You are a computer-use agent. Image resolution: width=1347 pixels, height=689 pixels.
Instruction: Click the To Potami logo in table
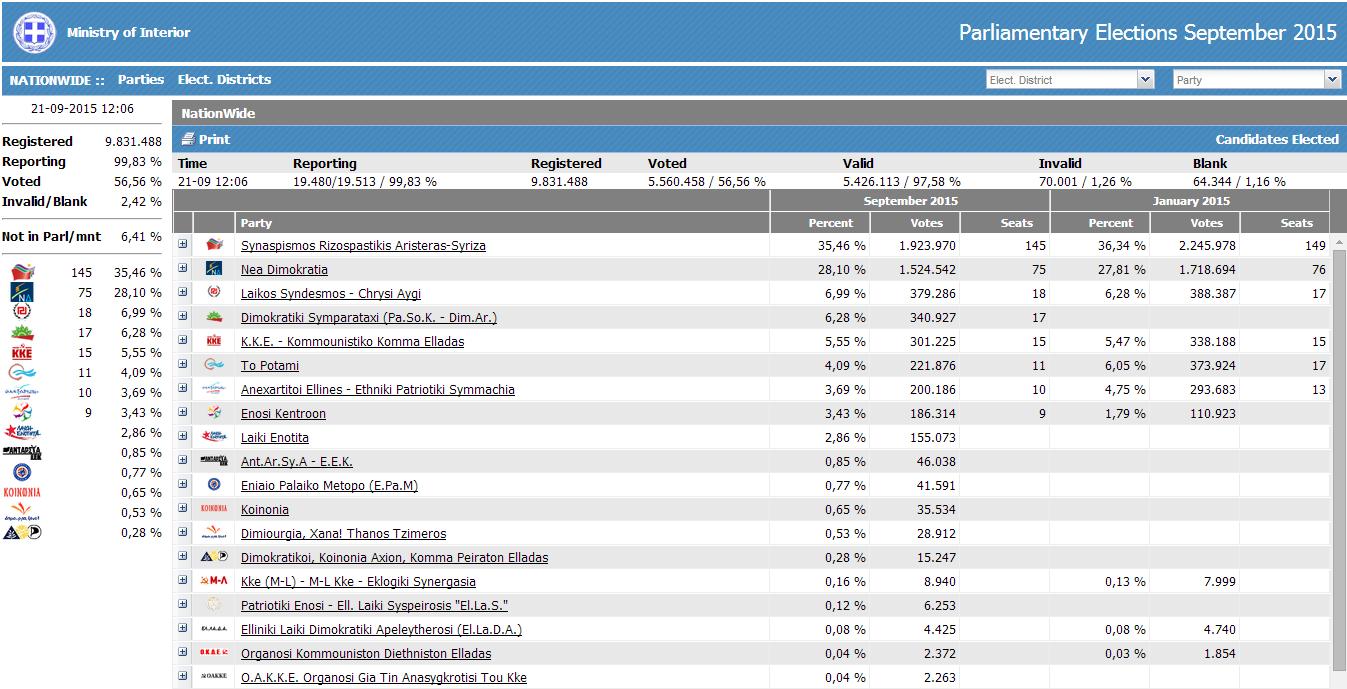click(x=214, y=365)
